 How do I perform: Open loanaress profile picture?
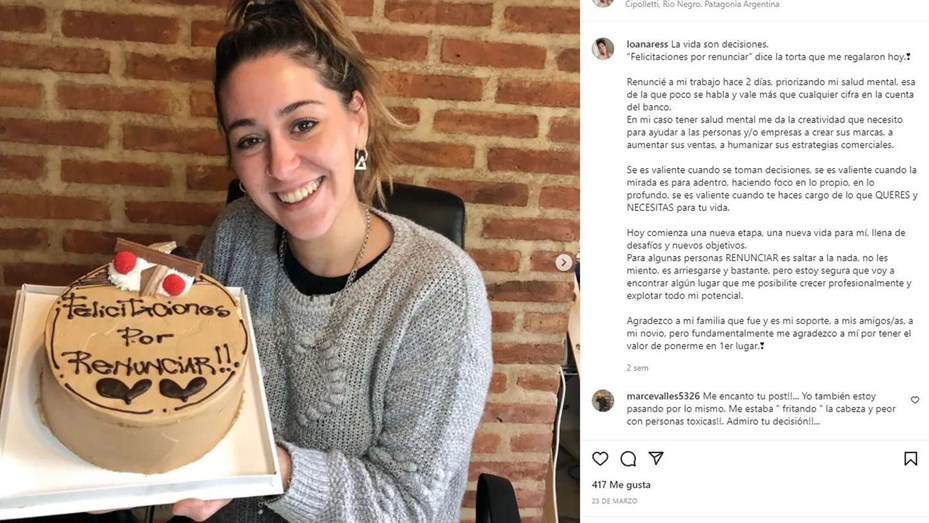(603, 49)
